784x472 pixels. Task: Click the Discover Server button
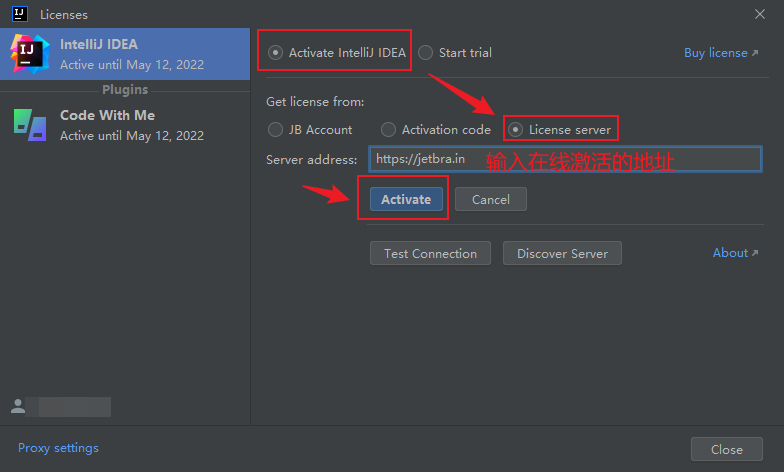click(562, 253)
